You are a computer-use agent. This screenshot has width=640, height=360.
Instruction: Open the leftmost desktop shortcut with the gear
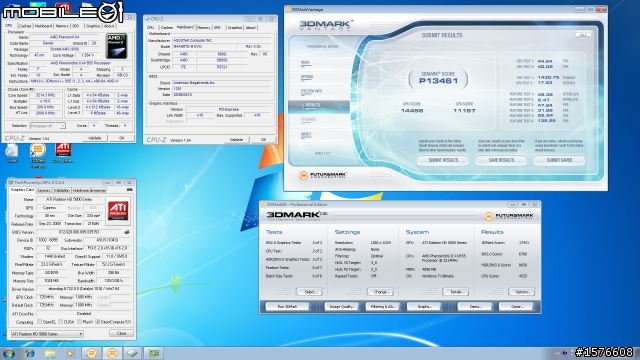(12, 153)
